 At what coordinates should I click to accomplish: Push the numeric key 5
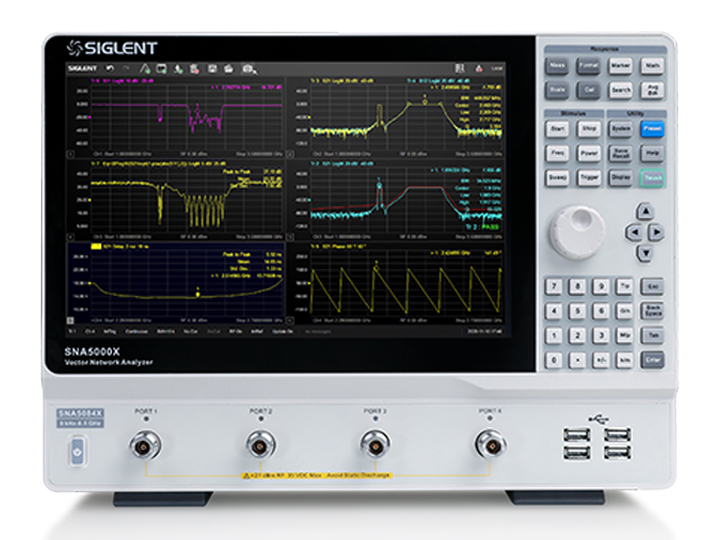click(x=577, y=311)
